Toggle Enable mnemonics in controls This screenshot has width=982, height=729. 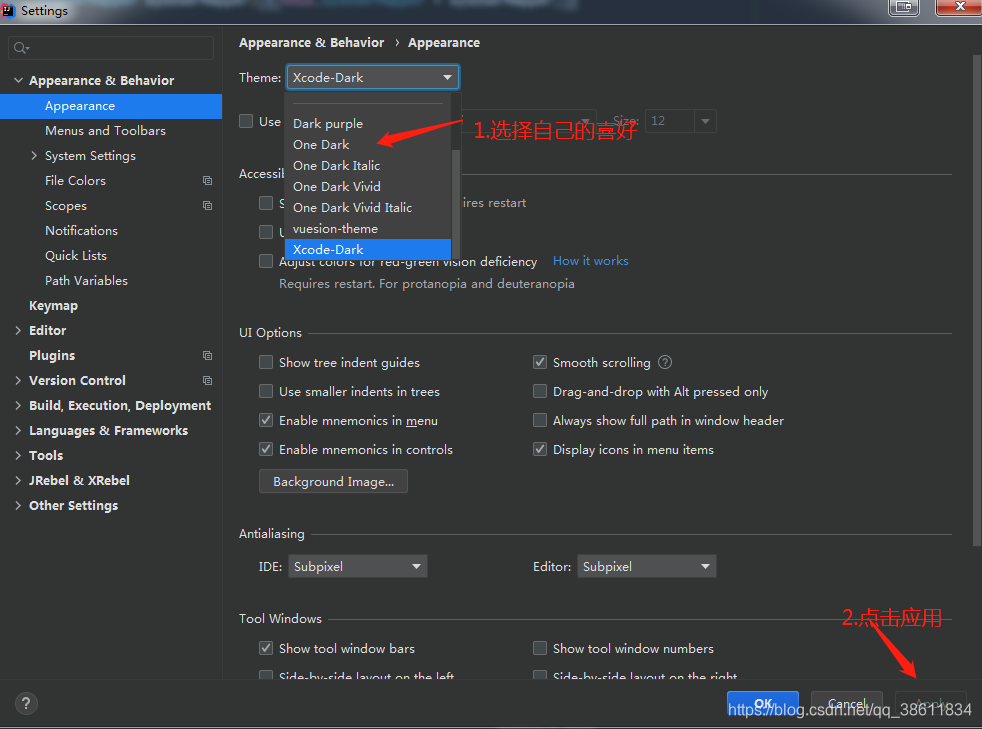coord(266,449)
